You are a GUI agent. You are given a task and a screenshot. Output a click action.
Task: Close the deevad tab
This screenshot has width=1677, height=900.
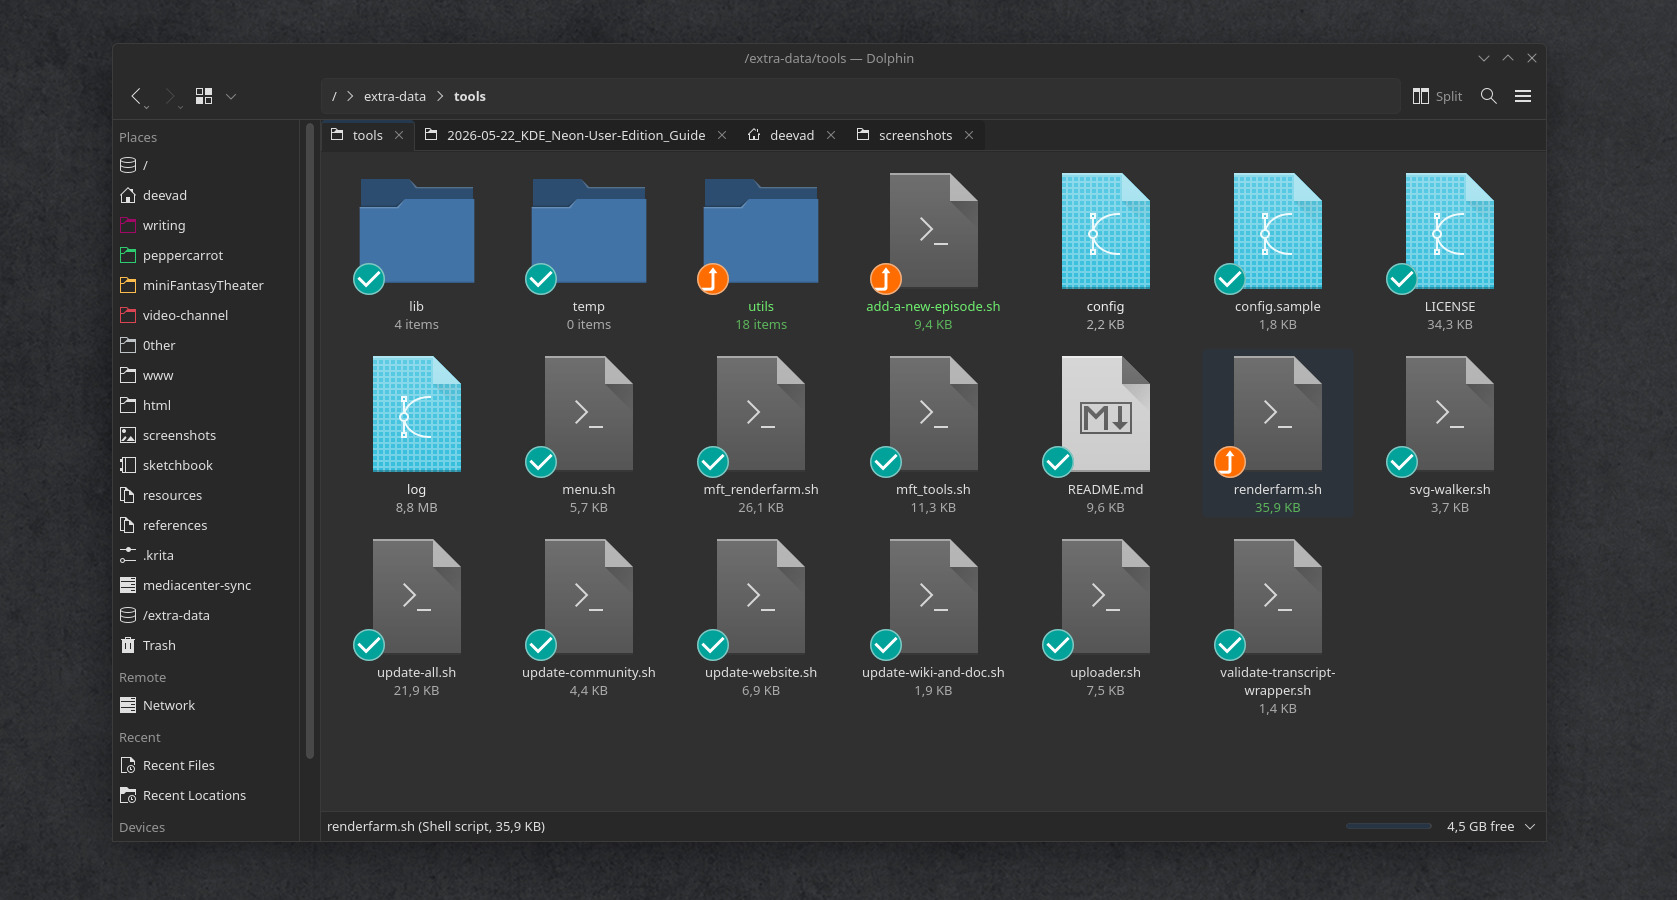(x=831, y=135)
